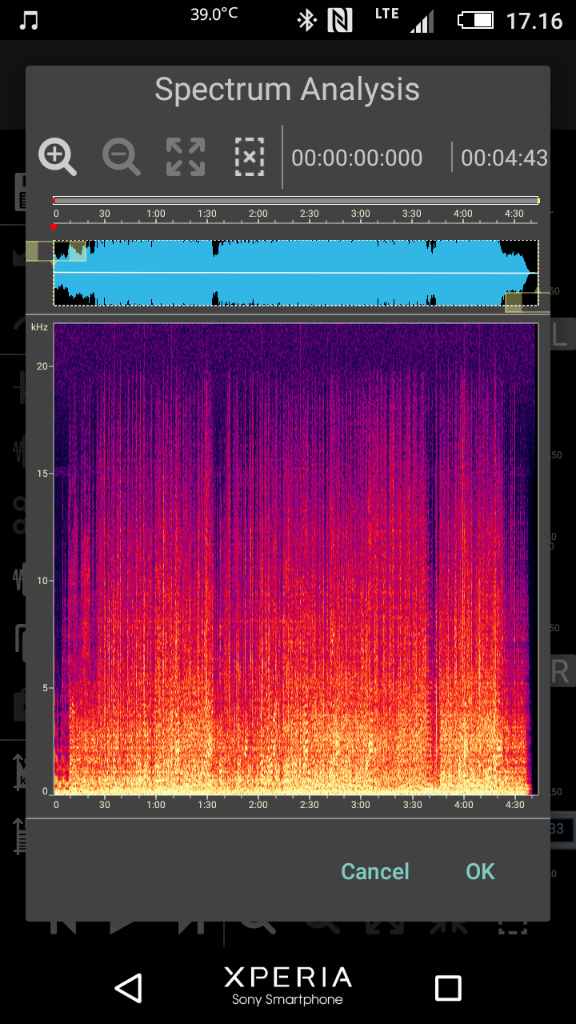Screen dimensions: 576x1024
Task: Tap the Bluetooth icon in status bar
Action: (x=306, y=20)
